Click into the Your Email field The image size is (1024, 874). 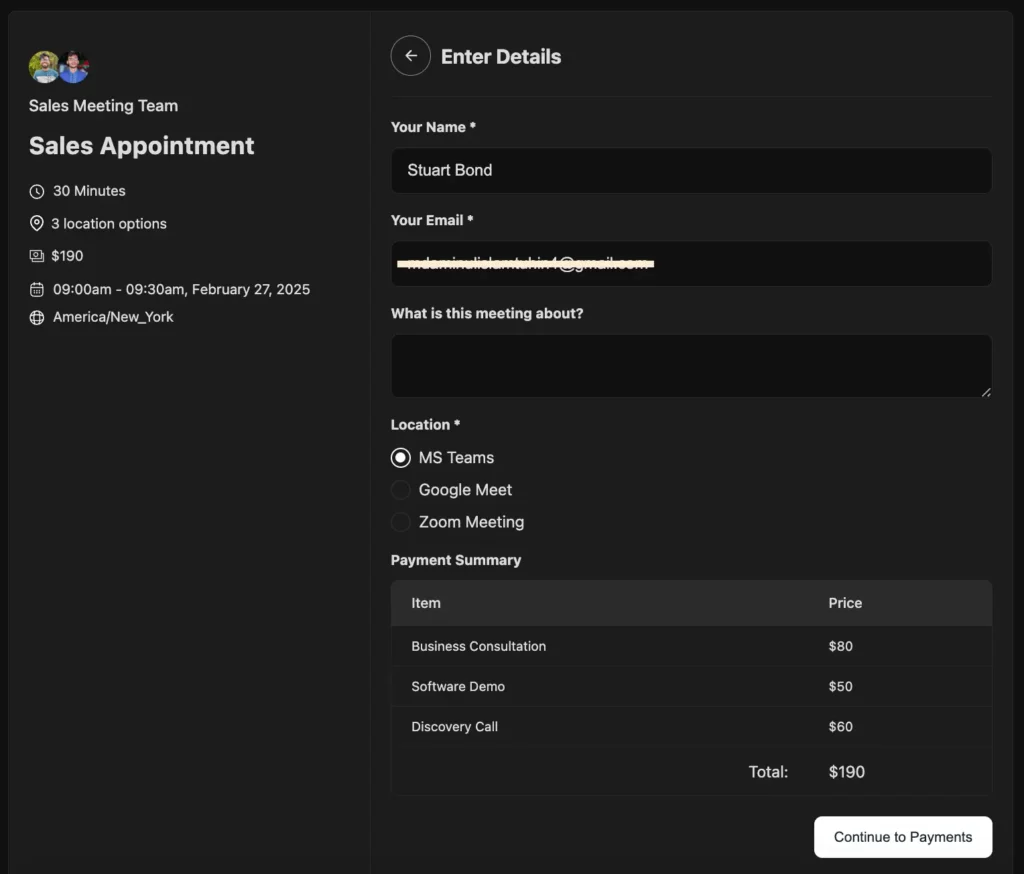(691, 264)
